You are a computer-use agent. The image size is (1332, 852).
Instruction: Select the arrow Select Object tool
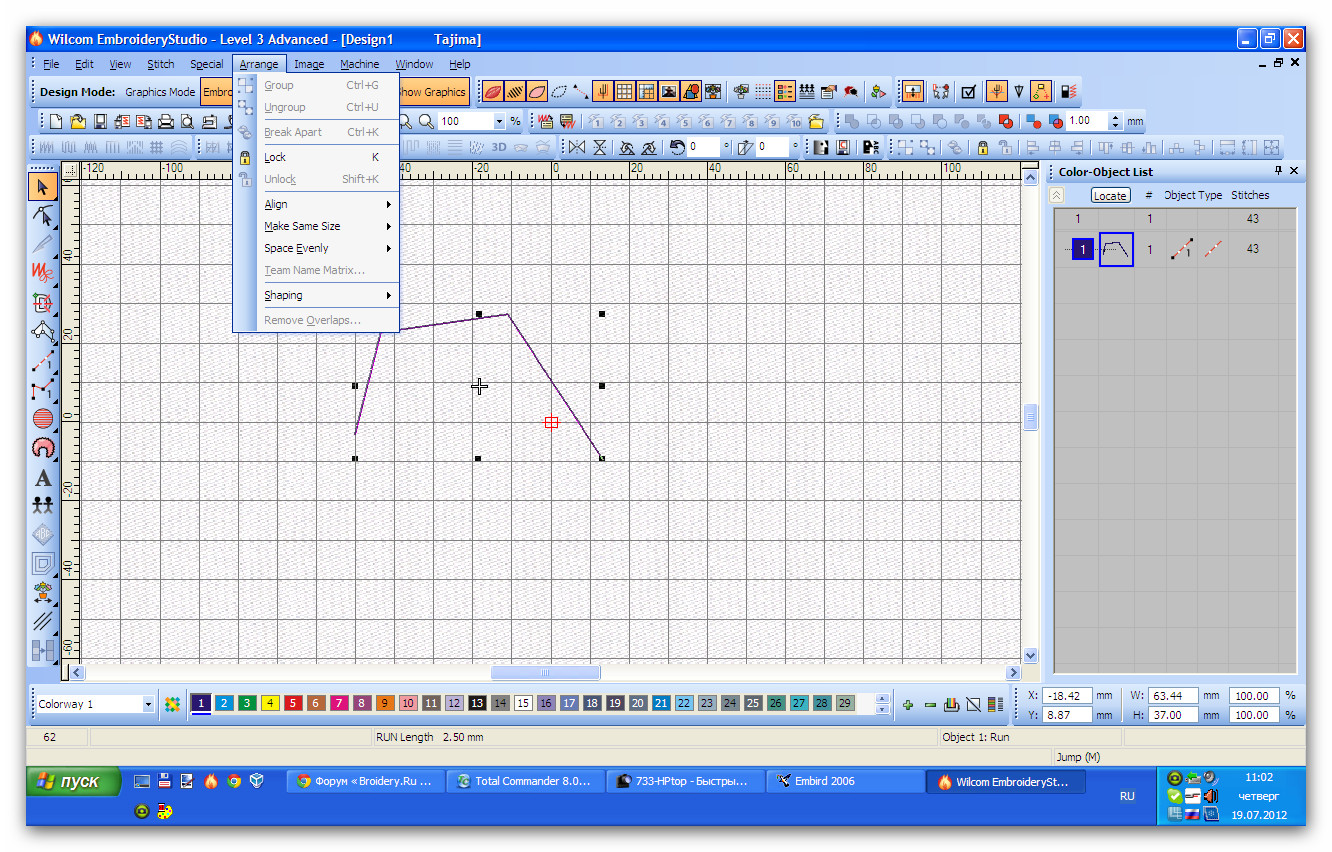click(x=42, y=186)
